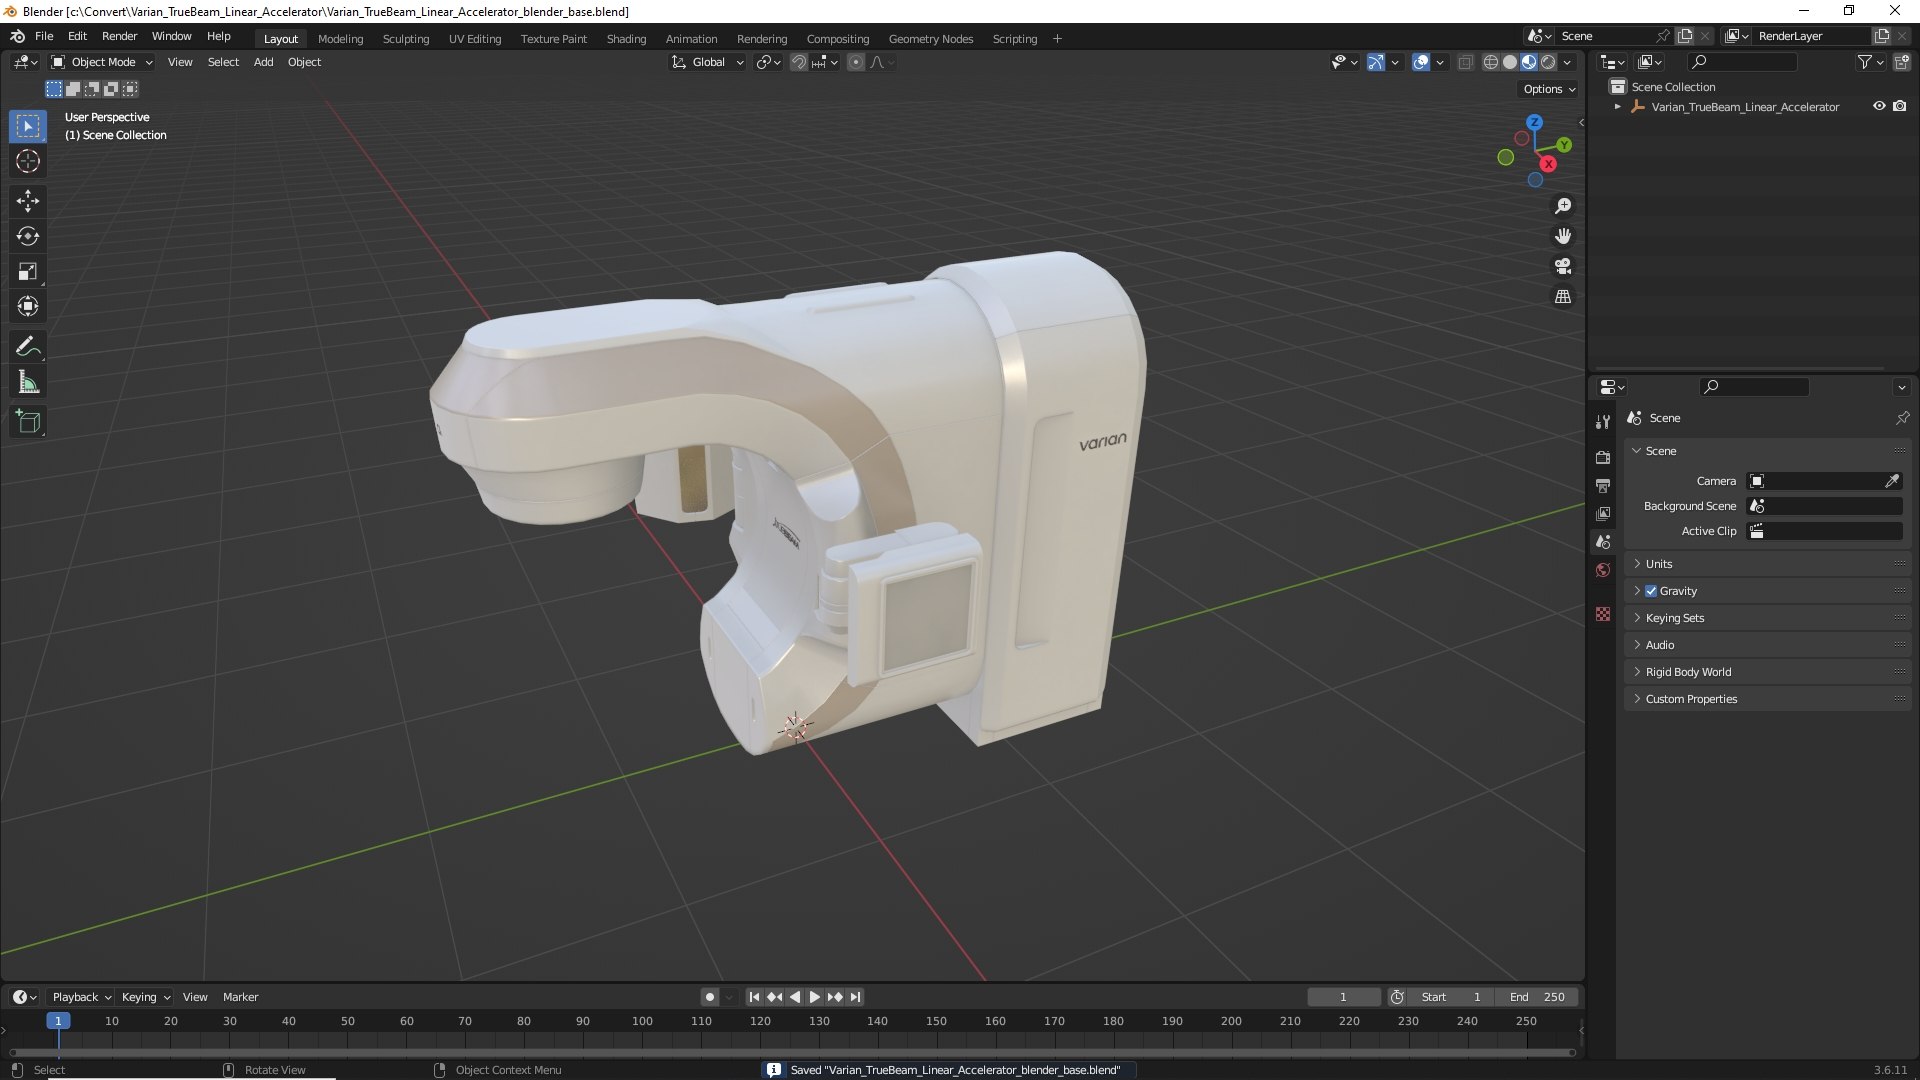Image resolution: width=1920 pixels, height=1080 pixels.
Task: Toggle auto keying record button
Action: click(710, 997)
